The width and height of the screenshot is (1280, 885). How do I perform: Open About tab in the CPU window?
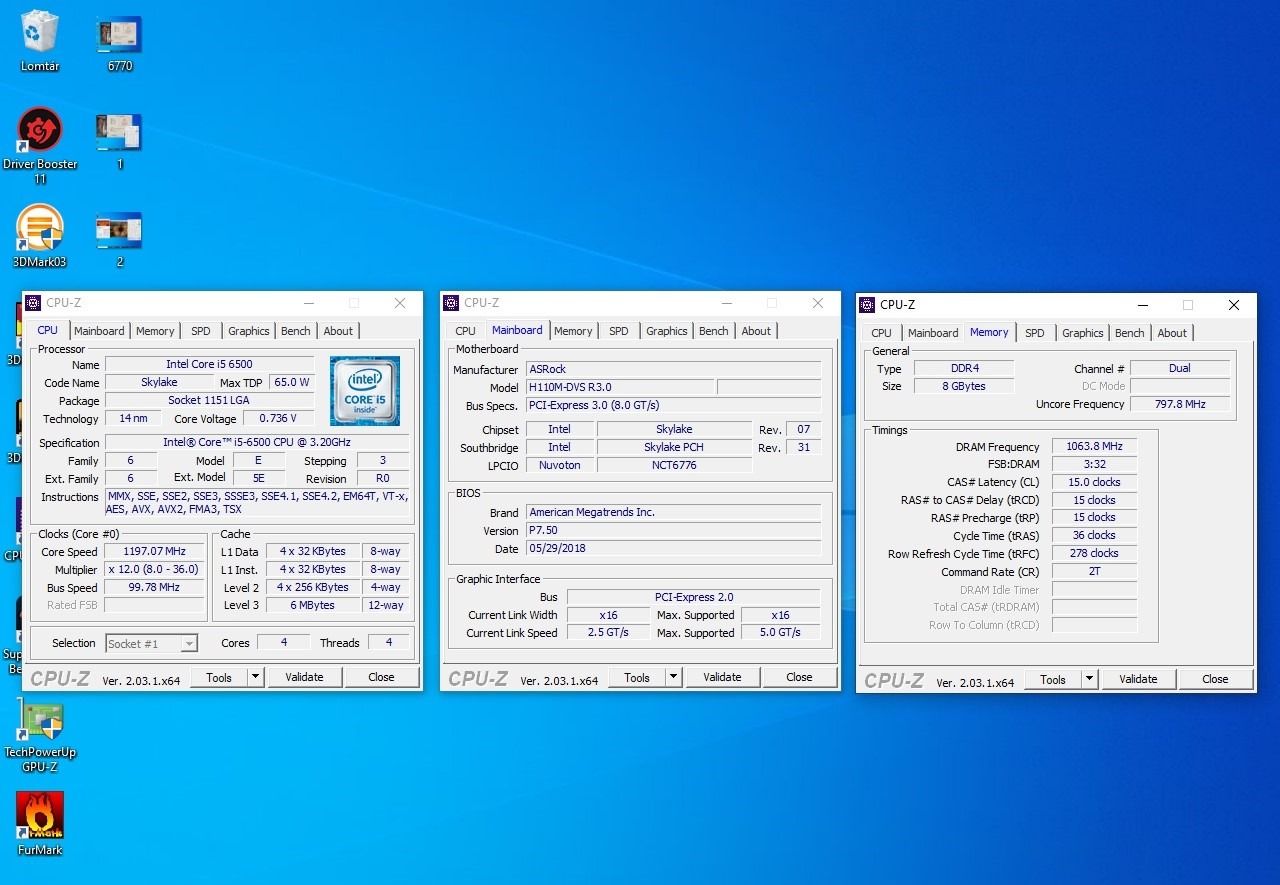(338, 331)
